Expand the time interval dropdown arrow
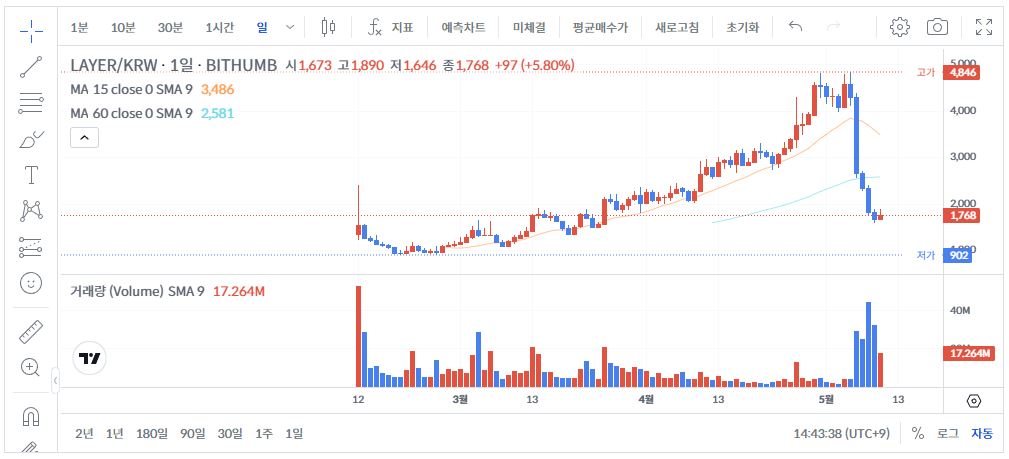The height and width of the screenshot is (459, 1009). coord(290,27)
